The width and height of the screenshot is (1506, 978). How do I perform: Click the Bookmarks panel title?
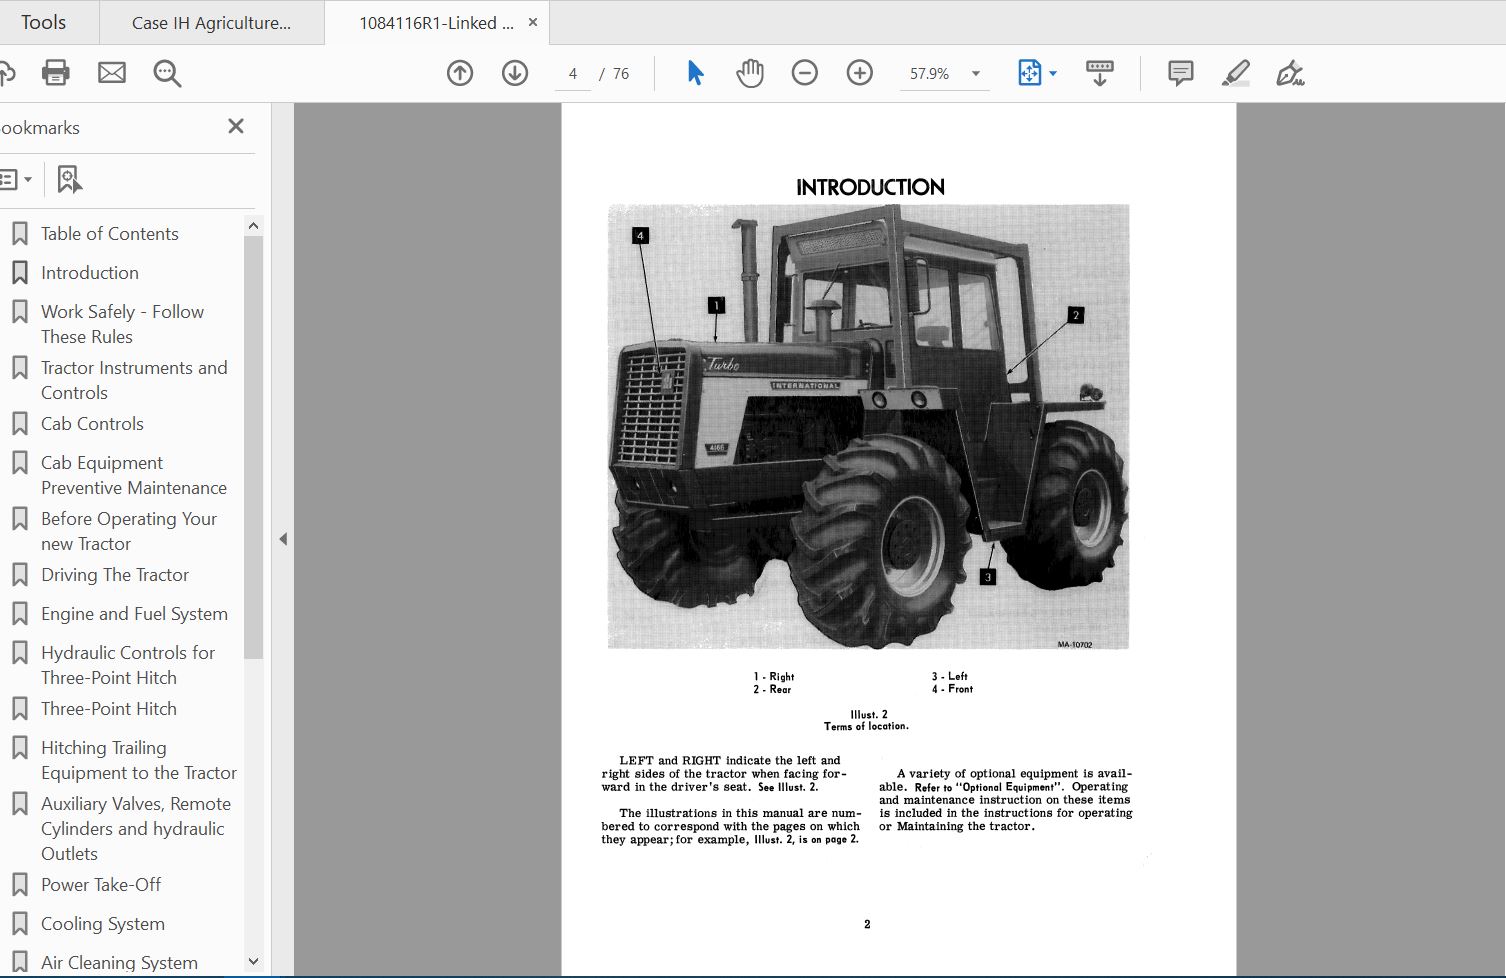pyautogui.click(x=40, y=128)
